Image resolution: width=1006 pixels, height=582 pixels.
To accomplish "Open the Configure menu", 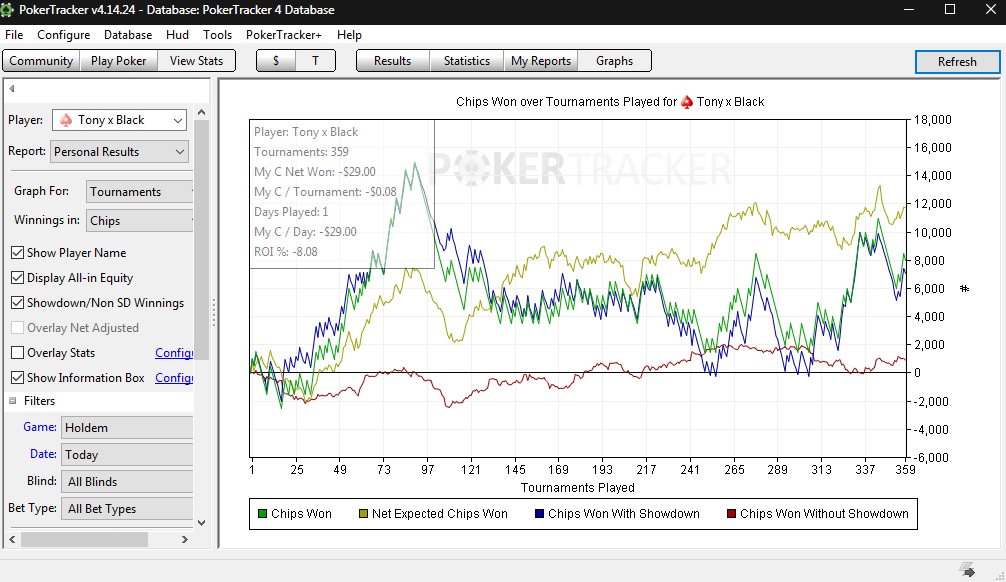I will [x=64, y=35].
